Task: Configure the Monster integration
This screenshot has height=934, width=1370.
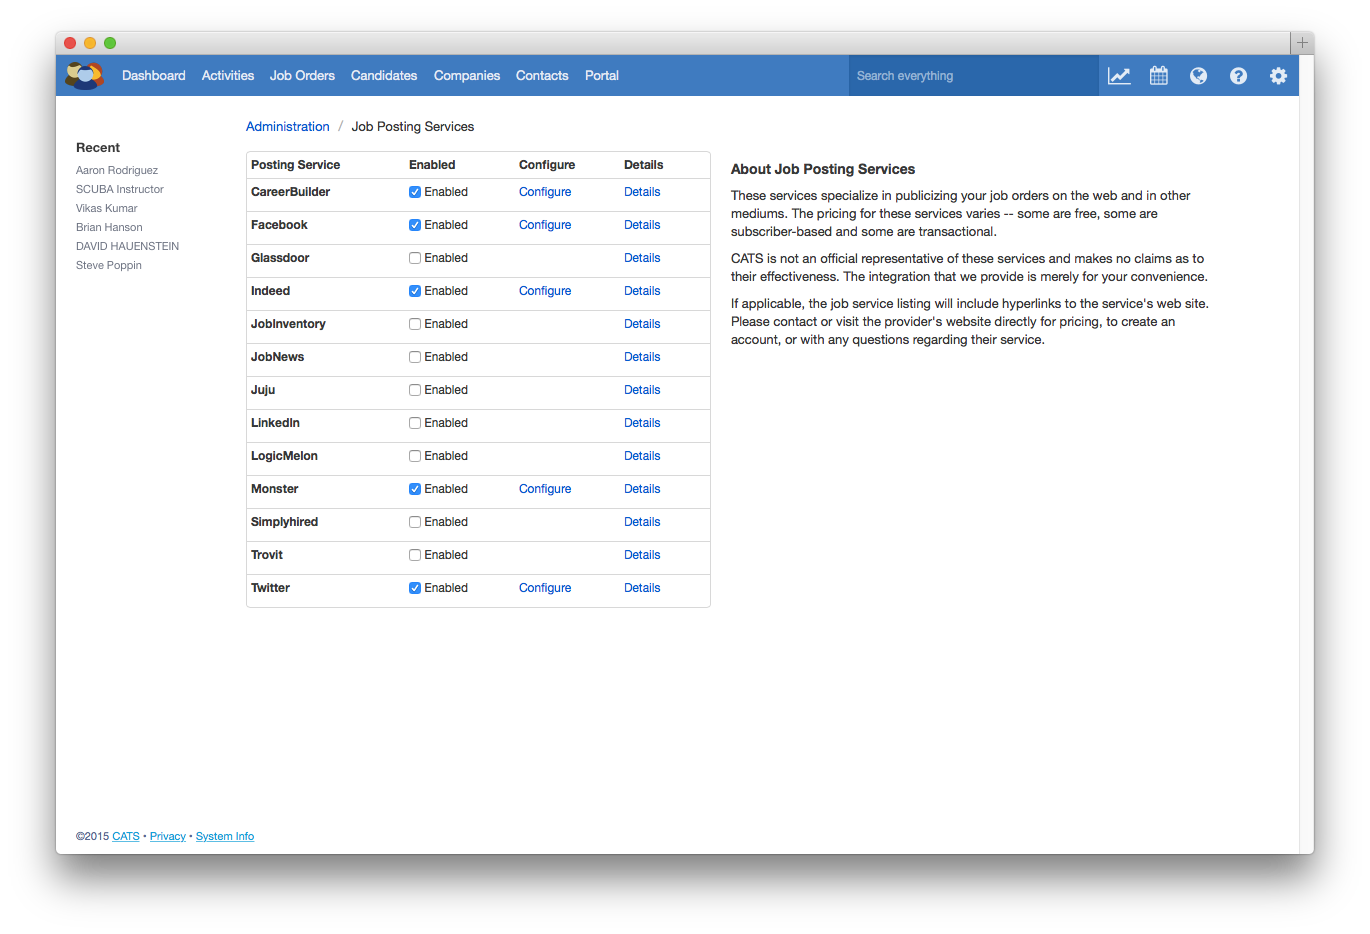Action: (x=544, y=488)
